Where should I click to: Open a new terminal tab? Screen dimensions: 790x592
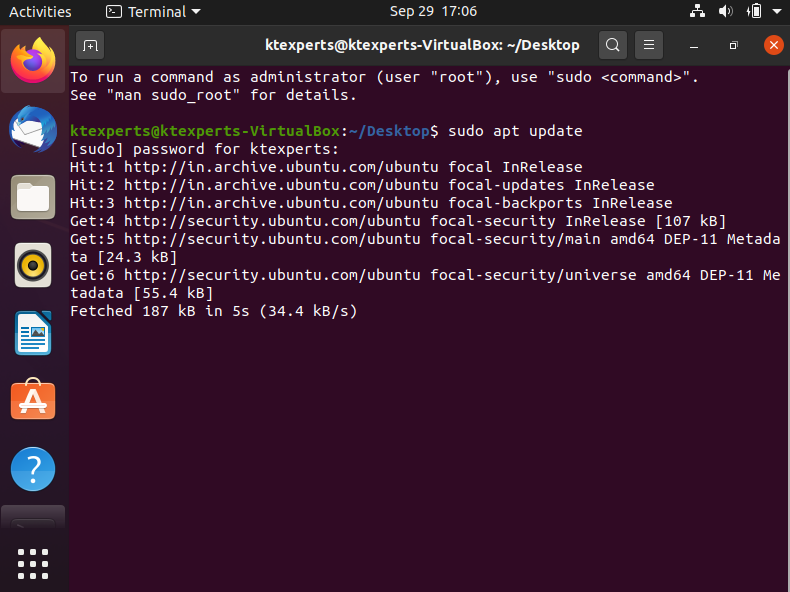click(x=90, y=46)
